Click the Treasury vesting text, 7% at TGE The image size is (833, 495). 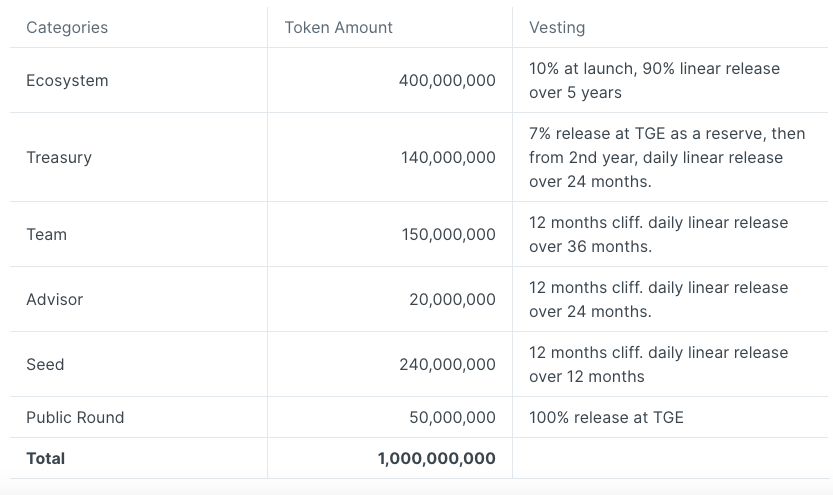click(x=667, y=158)
